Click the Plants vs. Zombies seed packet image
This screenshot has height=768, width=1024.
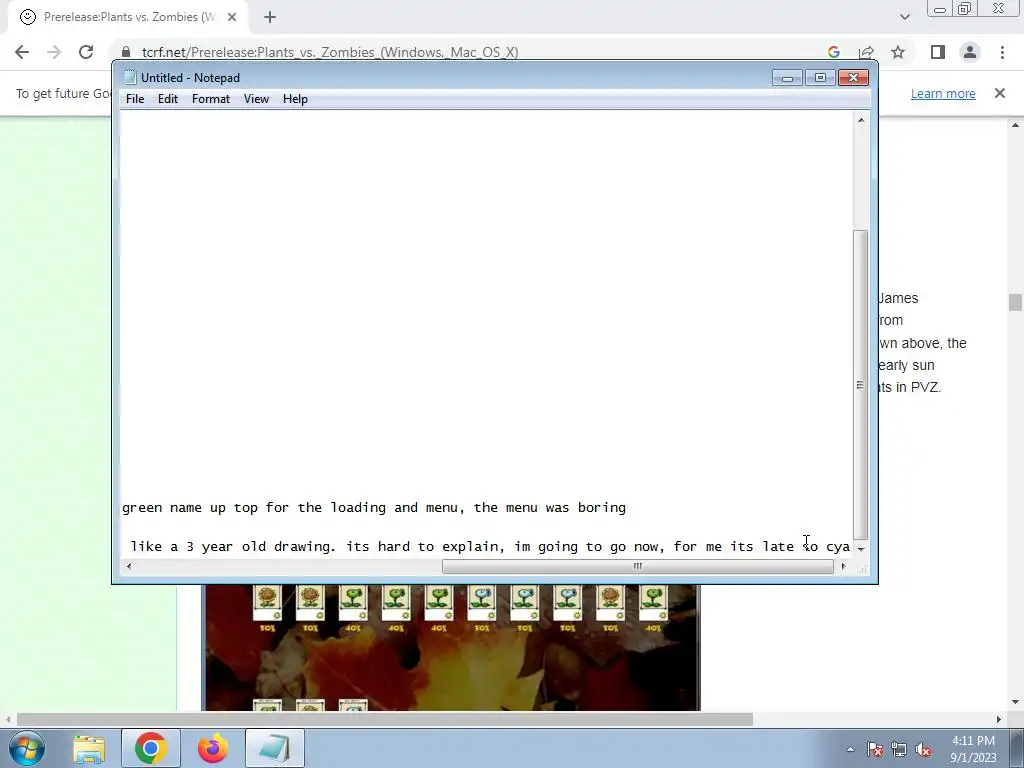coord(451,647)
